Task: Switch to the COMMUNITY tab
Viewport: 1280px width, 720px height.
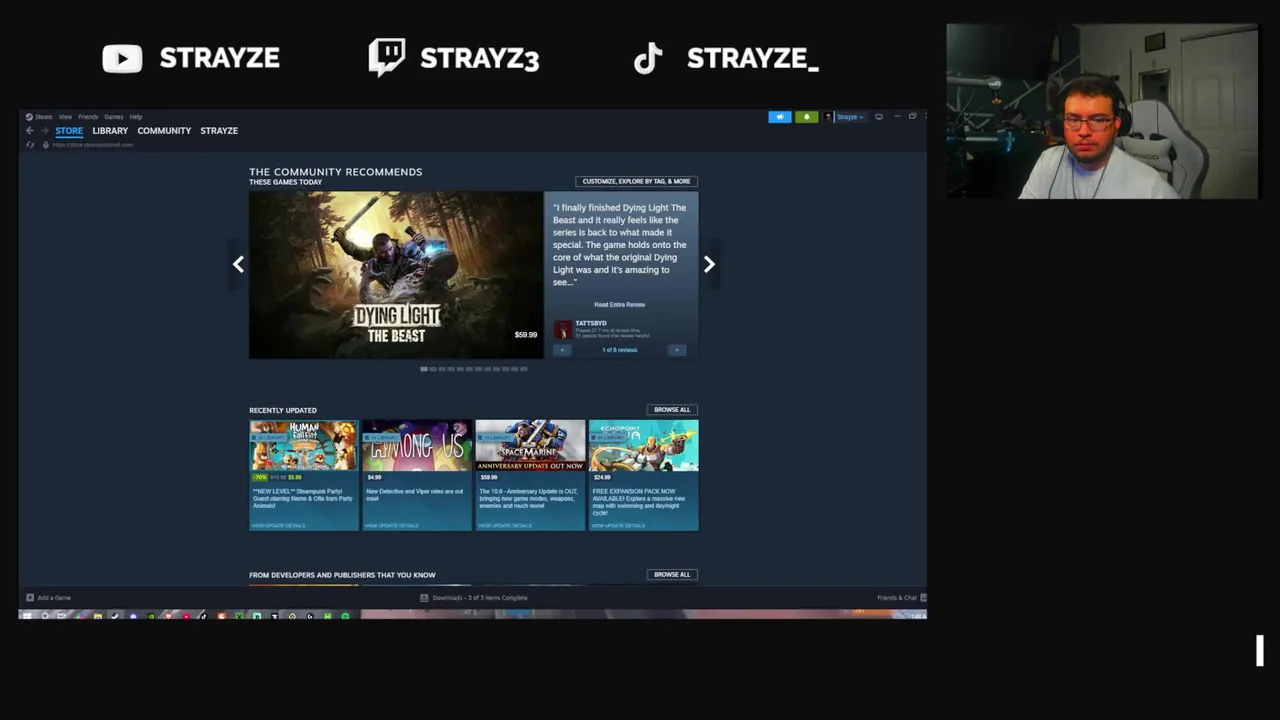Action: pyautogui.click(x=164, y=131)
